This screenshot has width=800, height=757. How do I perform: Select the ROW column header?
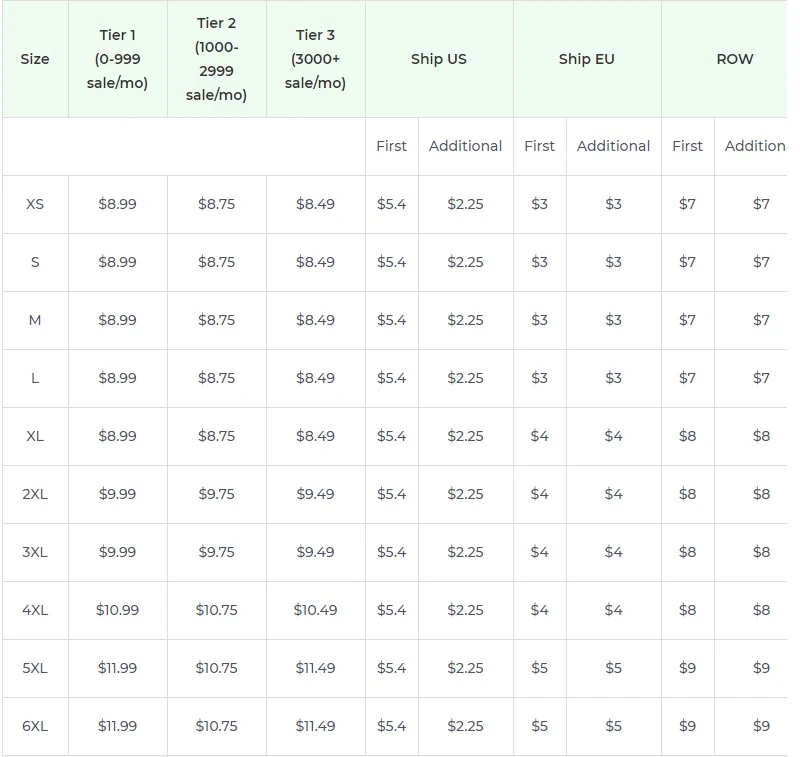coord(735,59)
